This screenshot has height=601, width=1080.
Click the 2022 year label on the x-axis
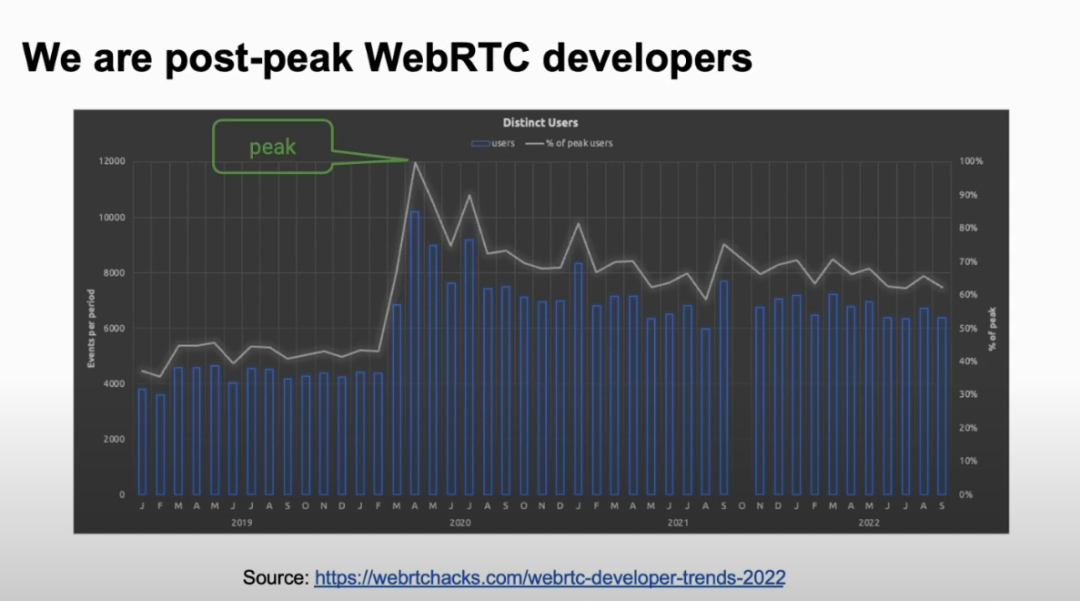[x=869, y=523]
